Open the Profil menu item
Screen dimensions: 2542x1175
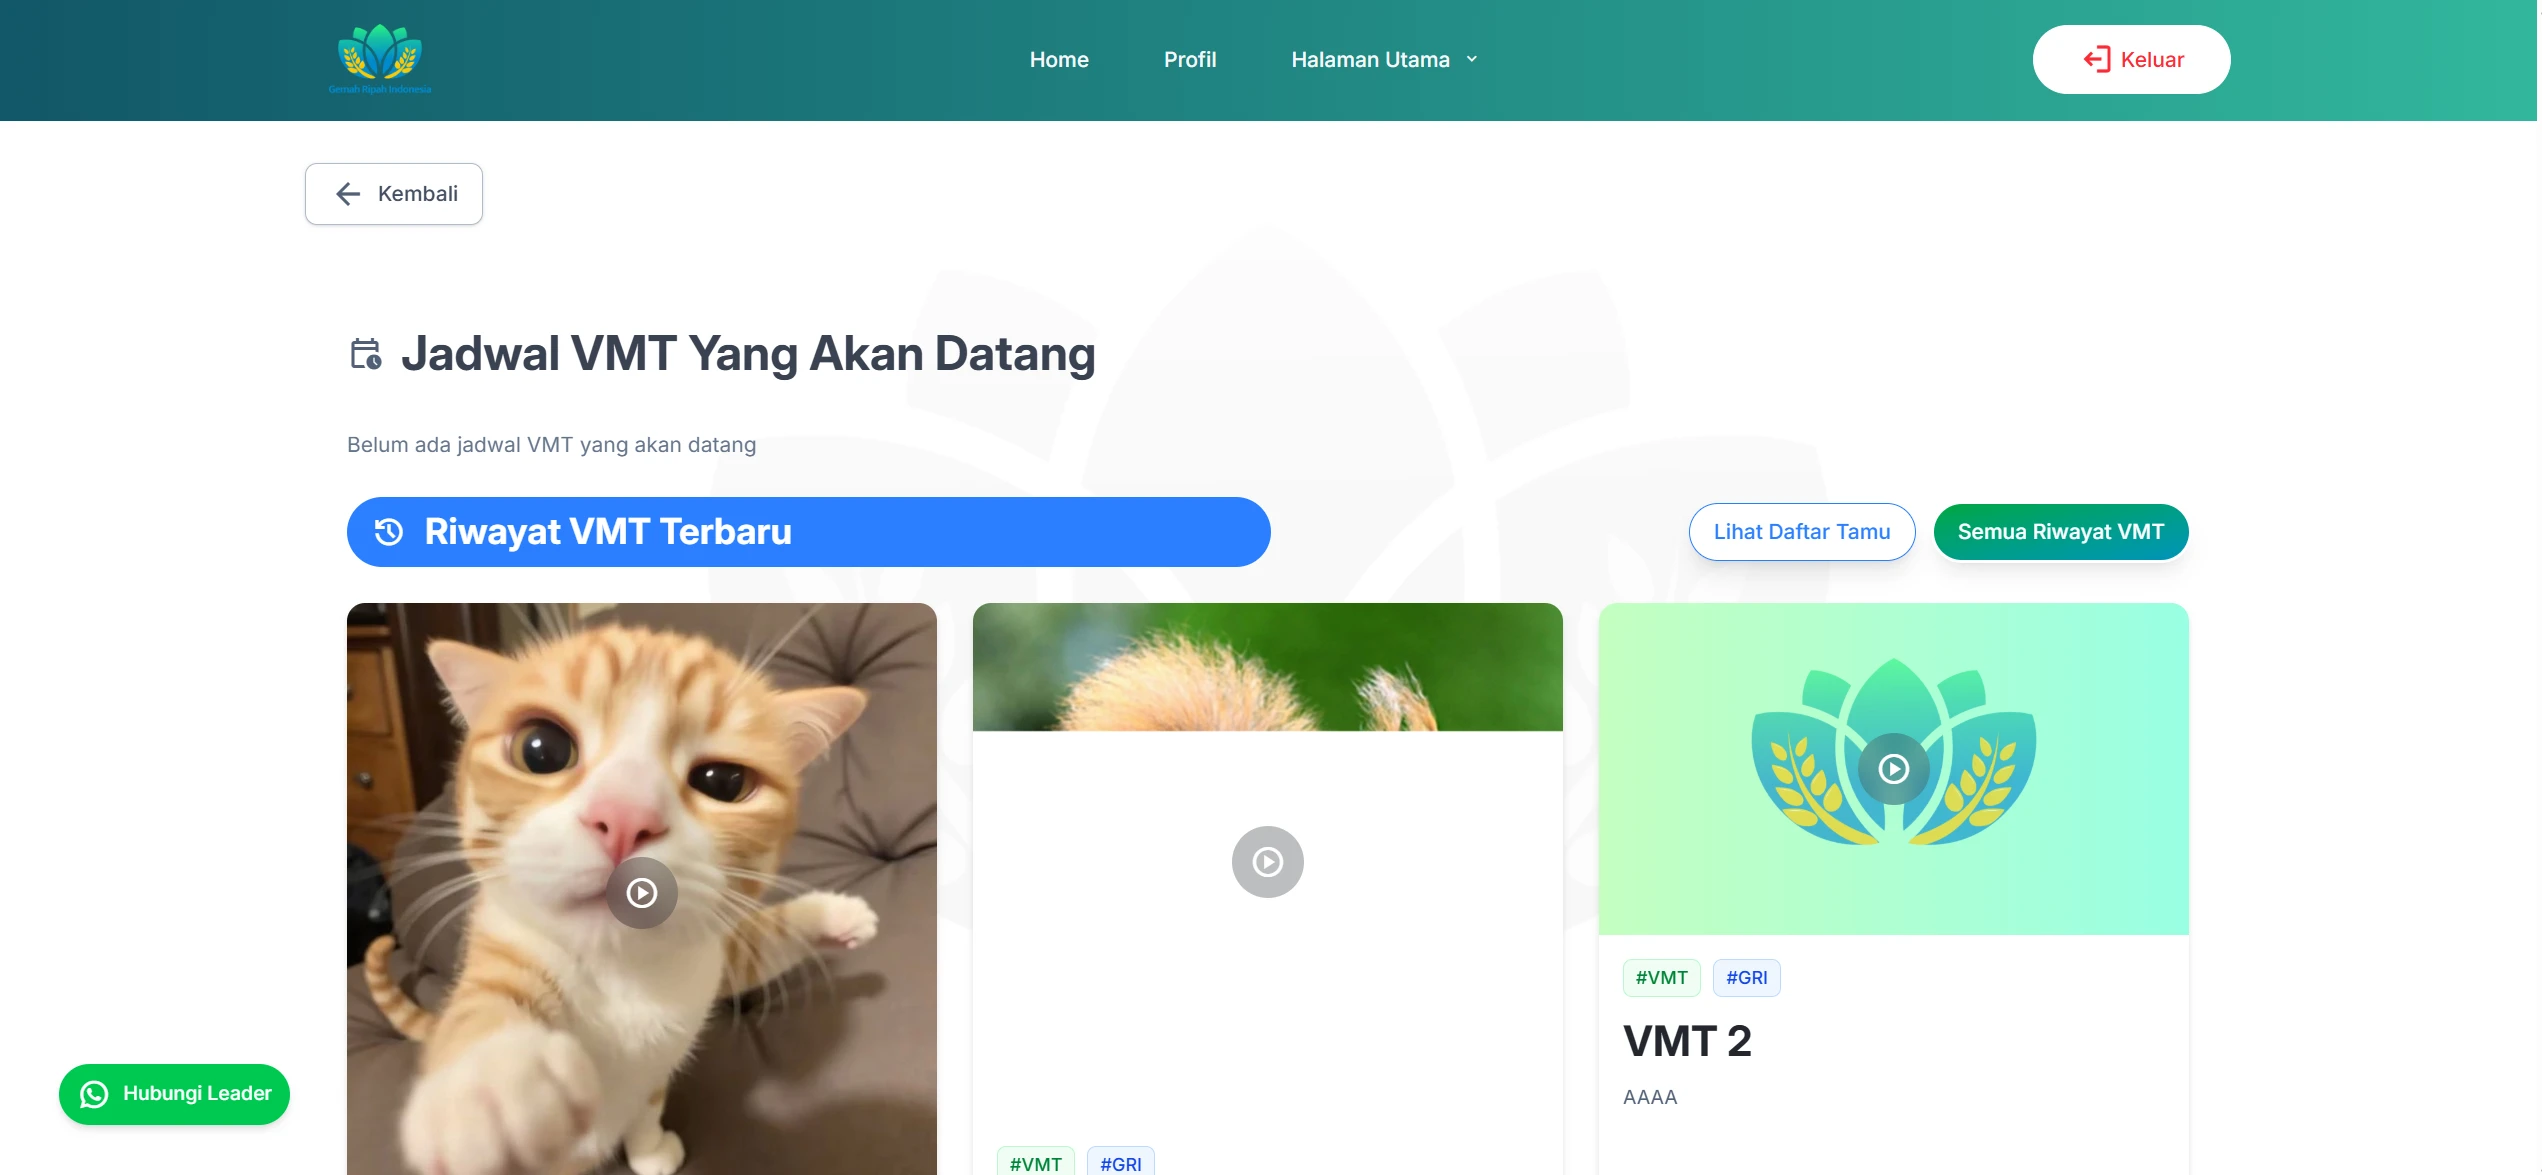(x=1190, y=60)
